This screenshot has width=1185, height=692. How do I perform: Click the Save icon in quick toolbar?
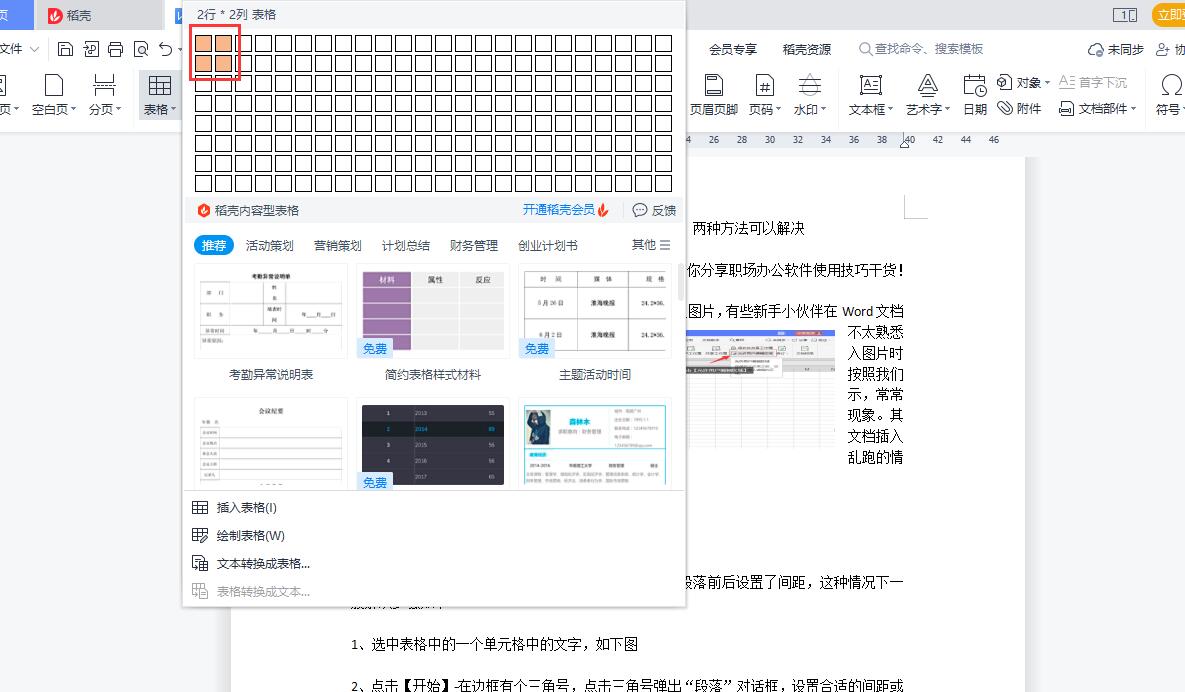(x=66, y=49)
